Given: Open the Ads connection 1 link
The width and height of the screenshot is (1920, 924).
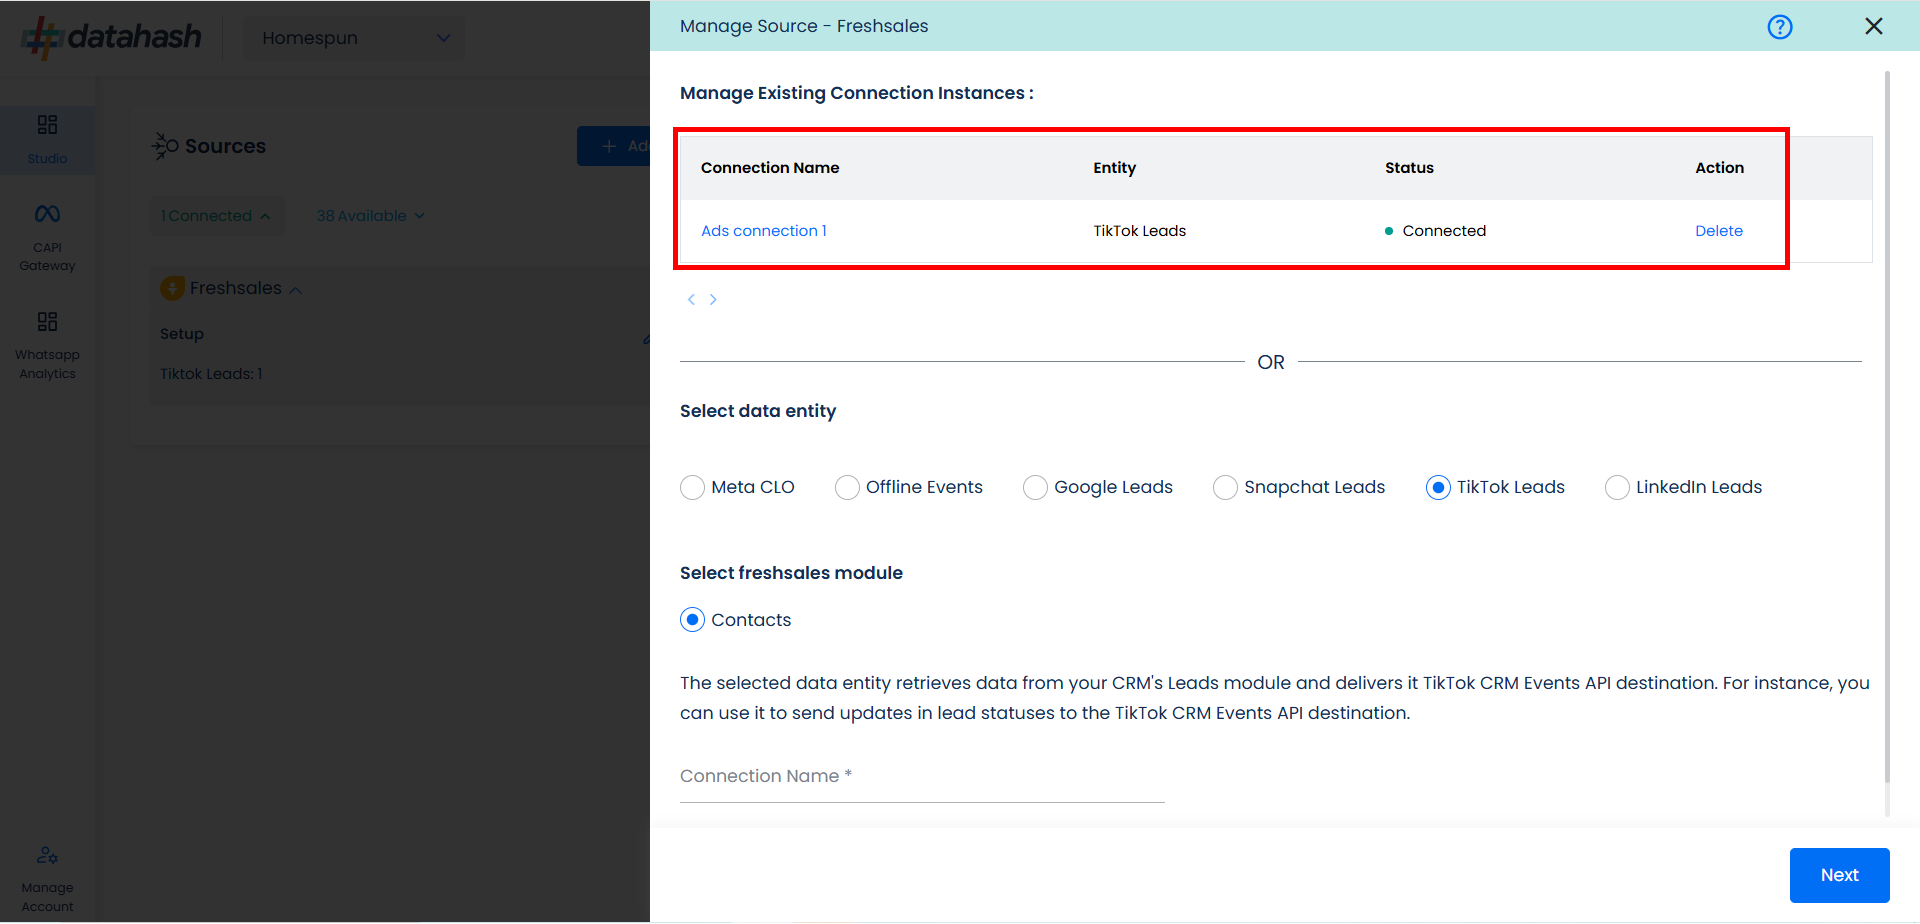Looking at the screenshot, I should tap(763, 231).
